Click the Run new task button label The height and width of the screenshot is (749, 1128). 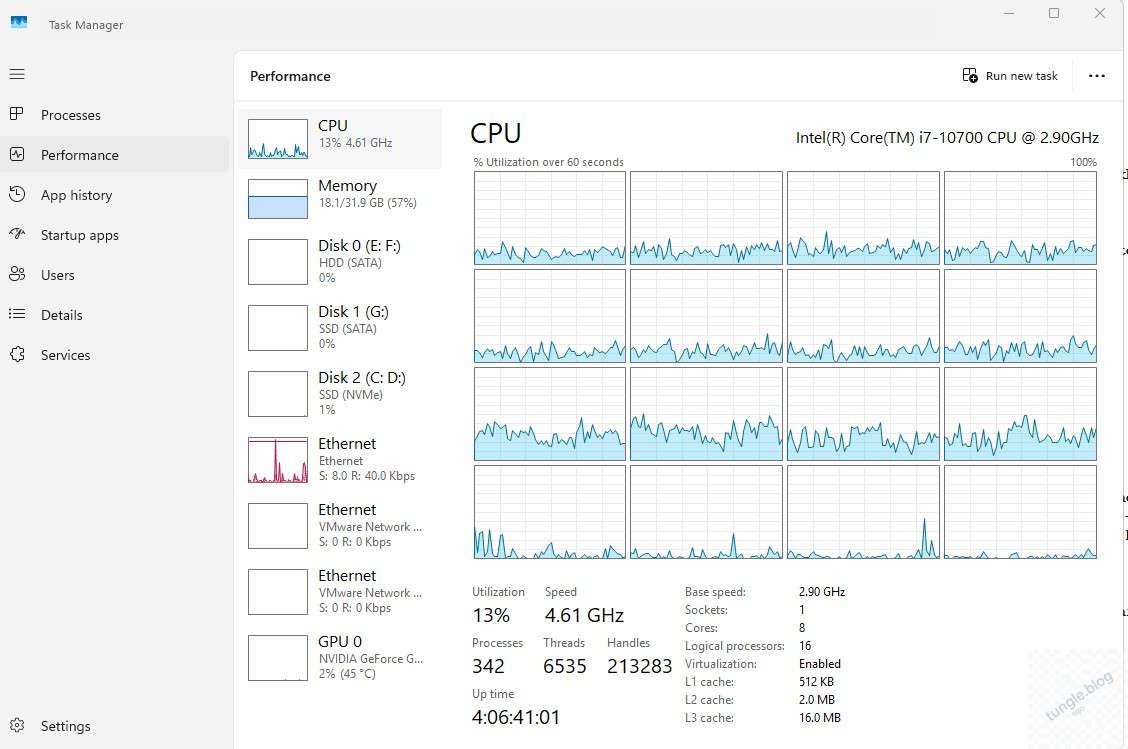tap(1022, 76)
